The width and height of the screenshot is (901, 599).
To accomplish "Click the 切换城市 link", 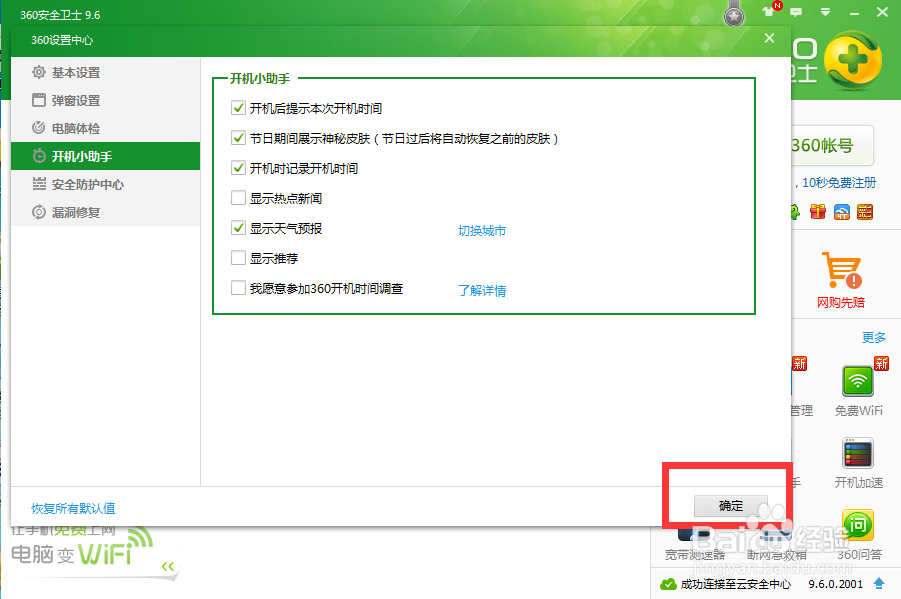I will (x=482, y=231).
